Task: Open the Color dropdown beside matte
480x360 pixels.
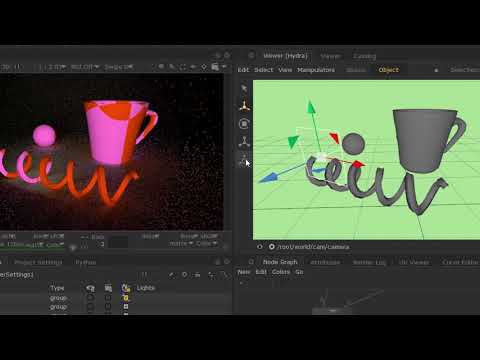Action: tap(206, 244)
